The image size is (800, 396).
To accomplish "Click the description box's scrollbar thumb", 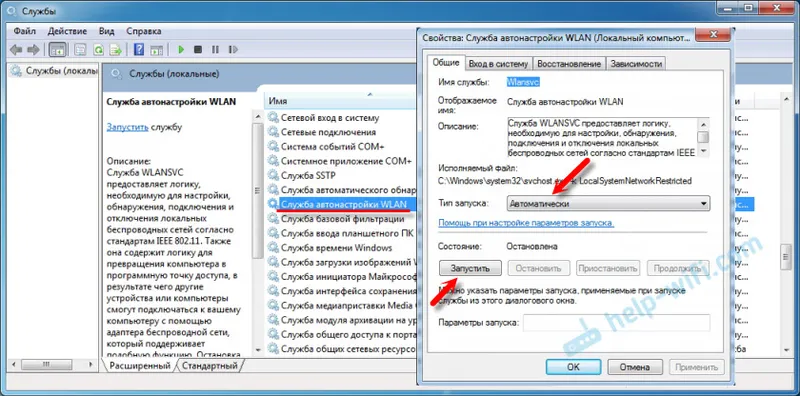I will pos(704,137).
